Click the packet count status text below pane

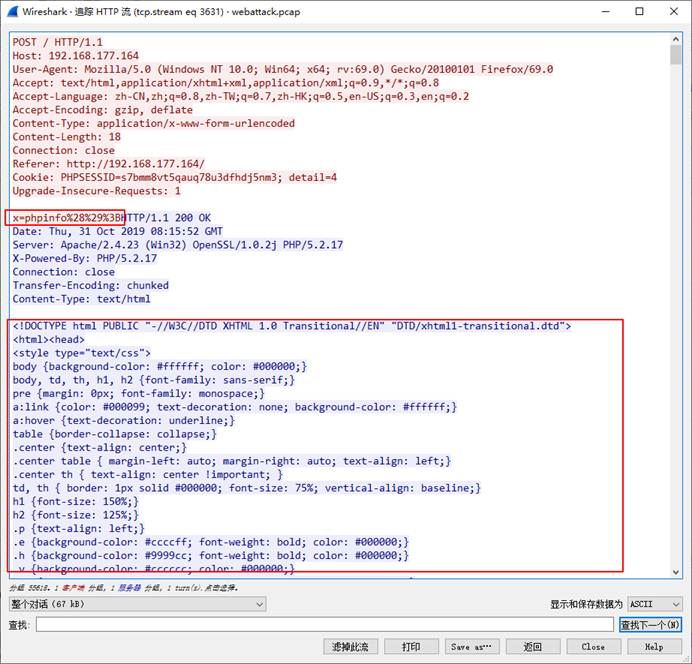[x=124, y=588]
